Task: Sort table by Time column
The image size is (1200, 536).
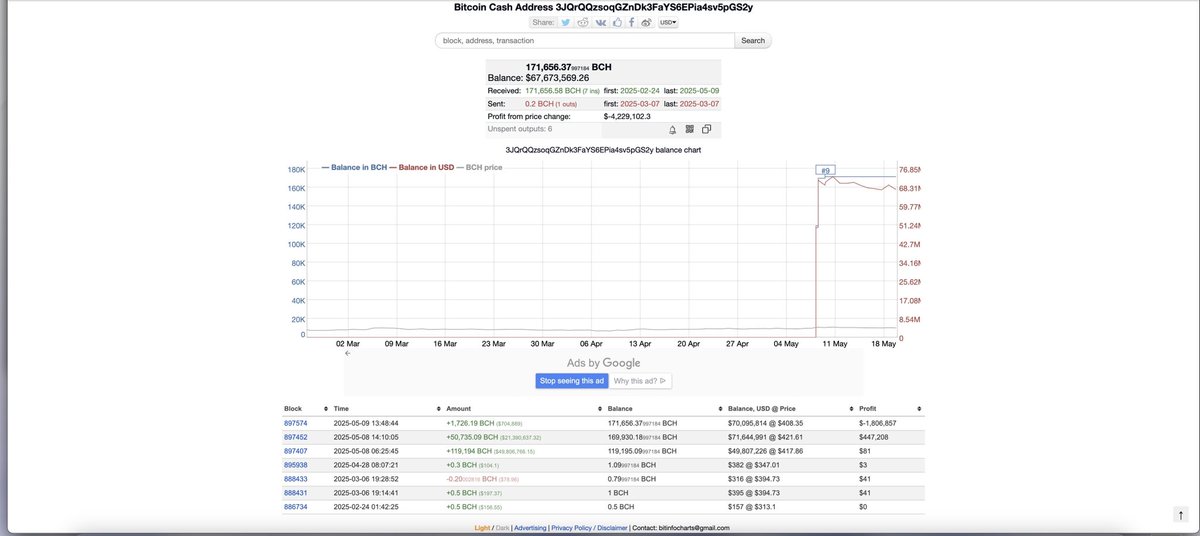Action: pos(387,409)
